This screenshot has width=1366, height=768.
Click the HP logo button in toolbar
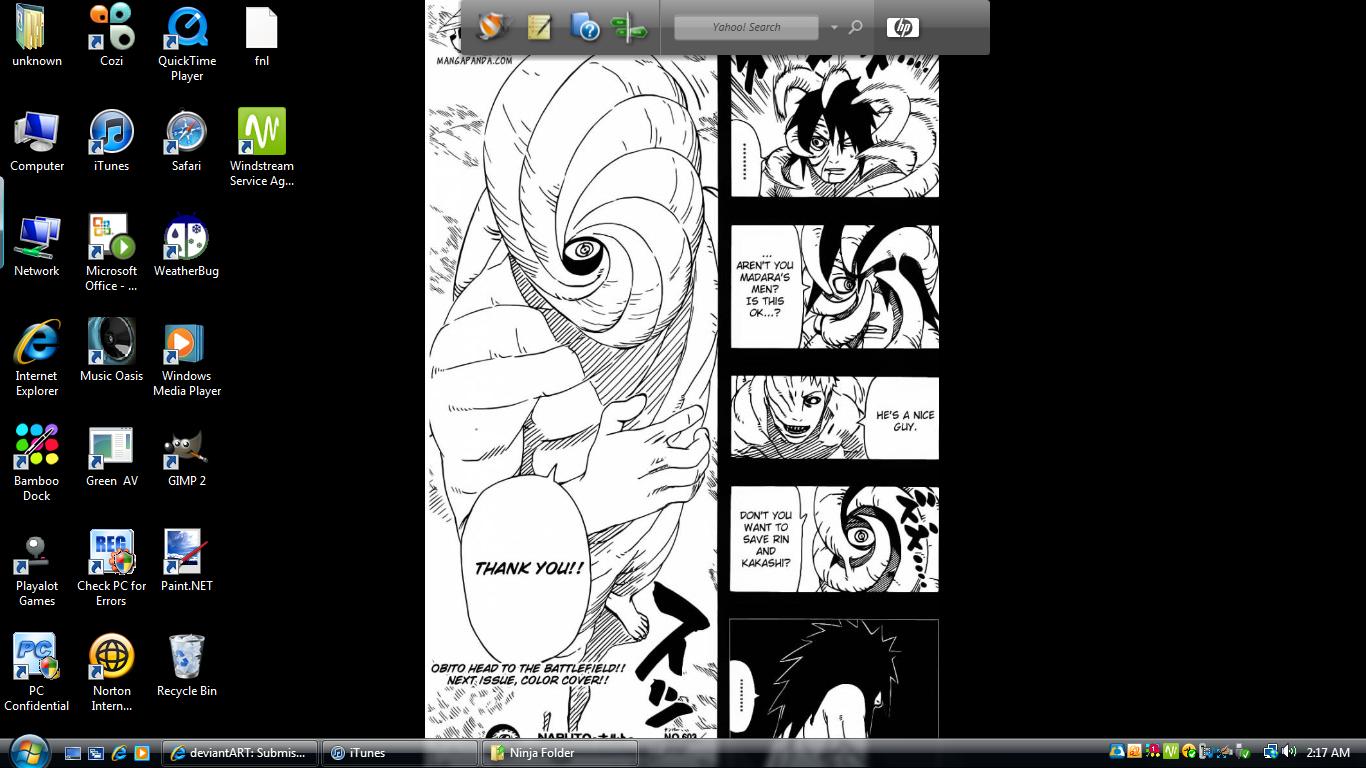pos(902,27)
